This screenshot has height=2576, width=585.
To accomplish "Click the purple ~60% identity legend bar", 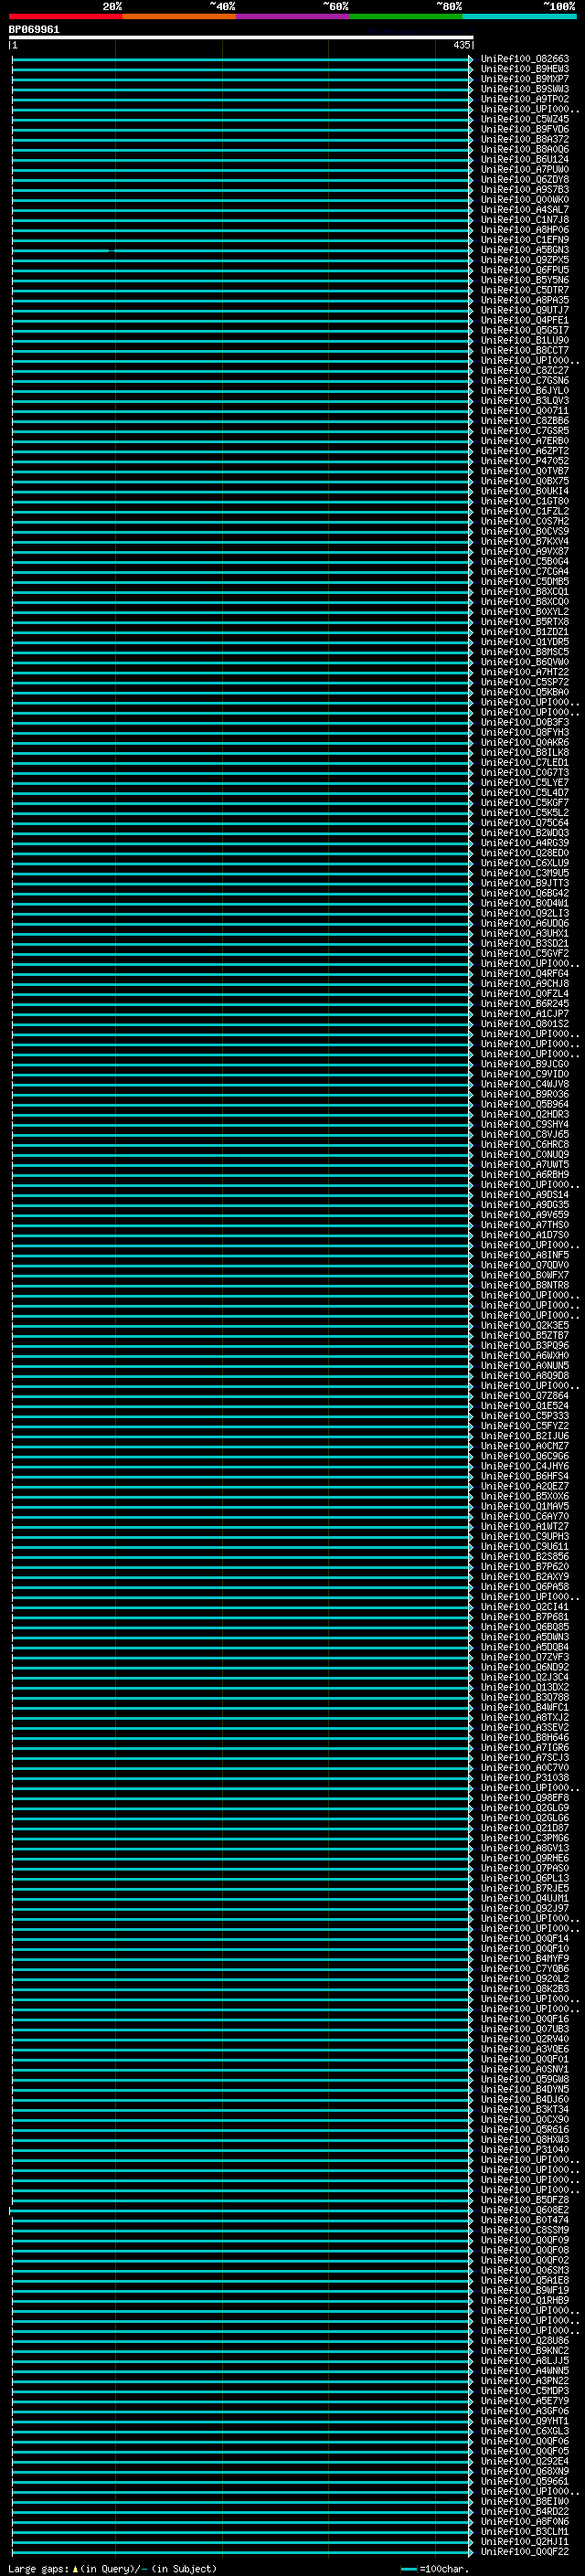I will click(292, 16).
